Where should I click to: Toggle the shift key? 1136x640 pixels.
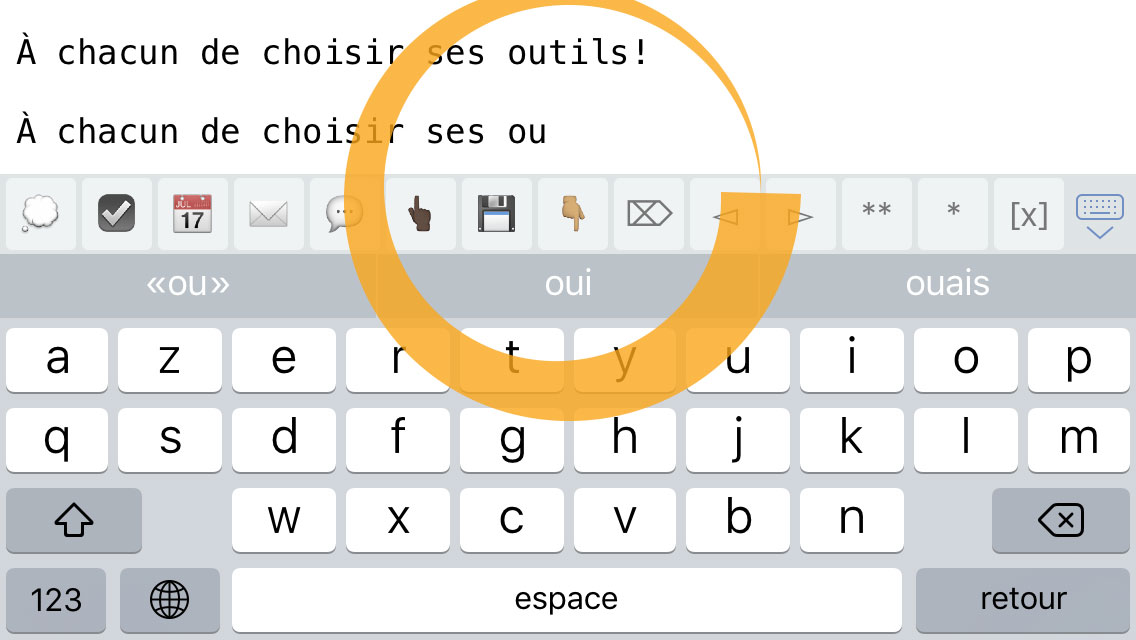tap(74, 520)
